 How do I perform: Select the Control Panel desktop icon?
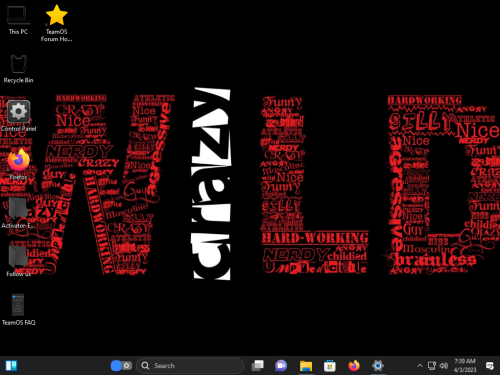(18, 116)
